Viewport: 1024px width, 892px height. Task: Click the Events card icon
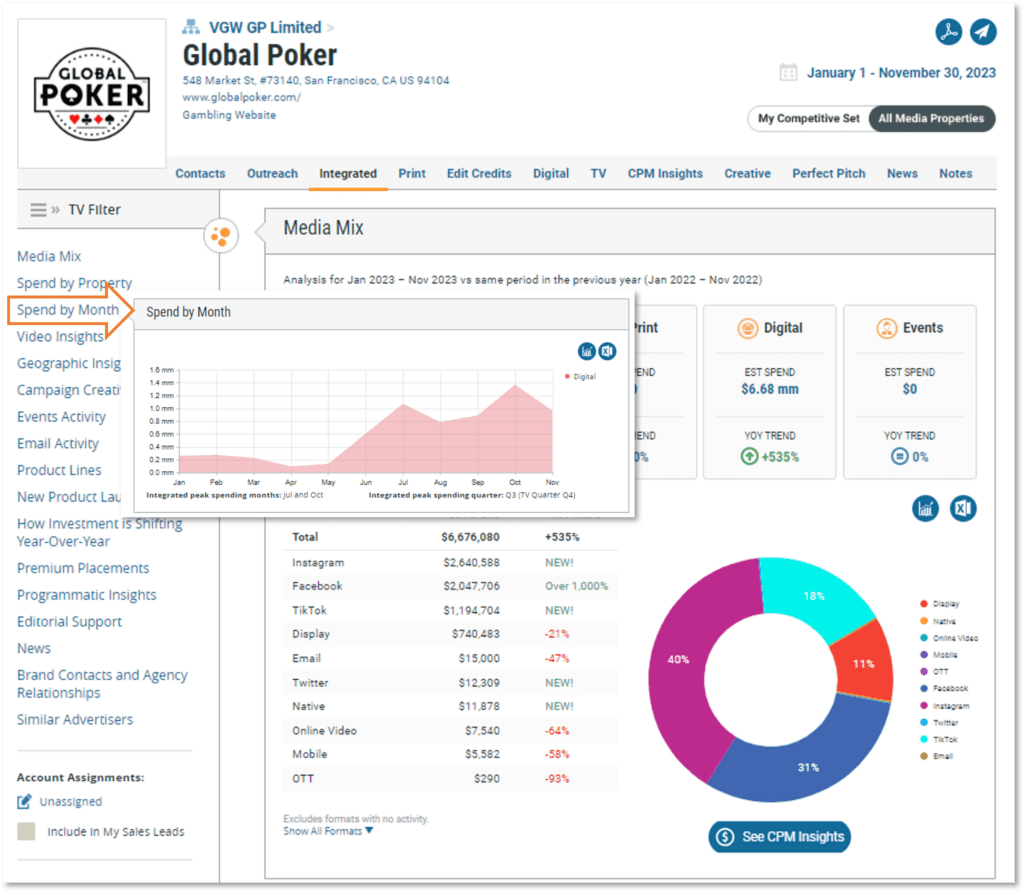(x=887, y=328)
